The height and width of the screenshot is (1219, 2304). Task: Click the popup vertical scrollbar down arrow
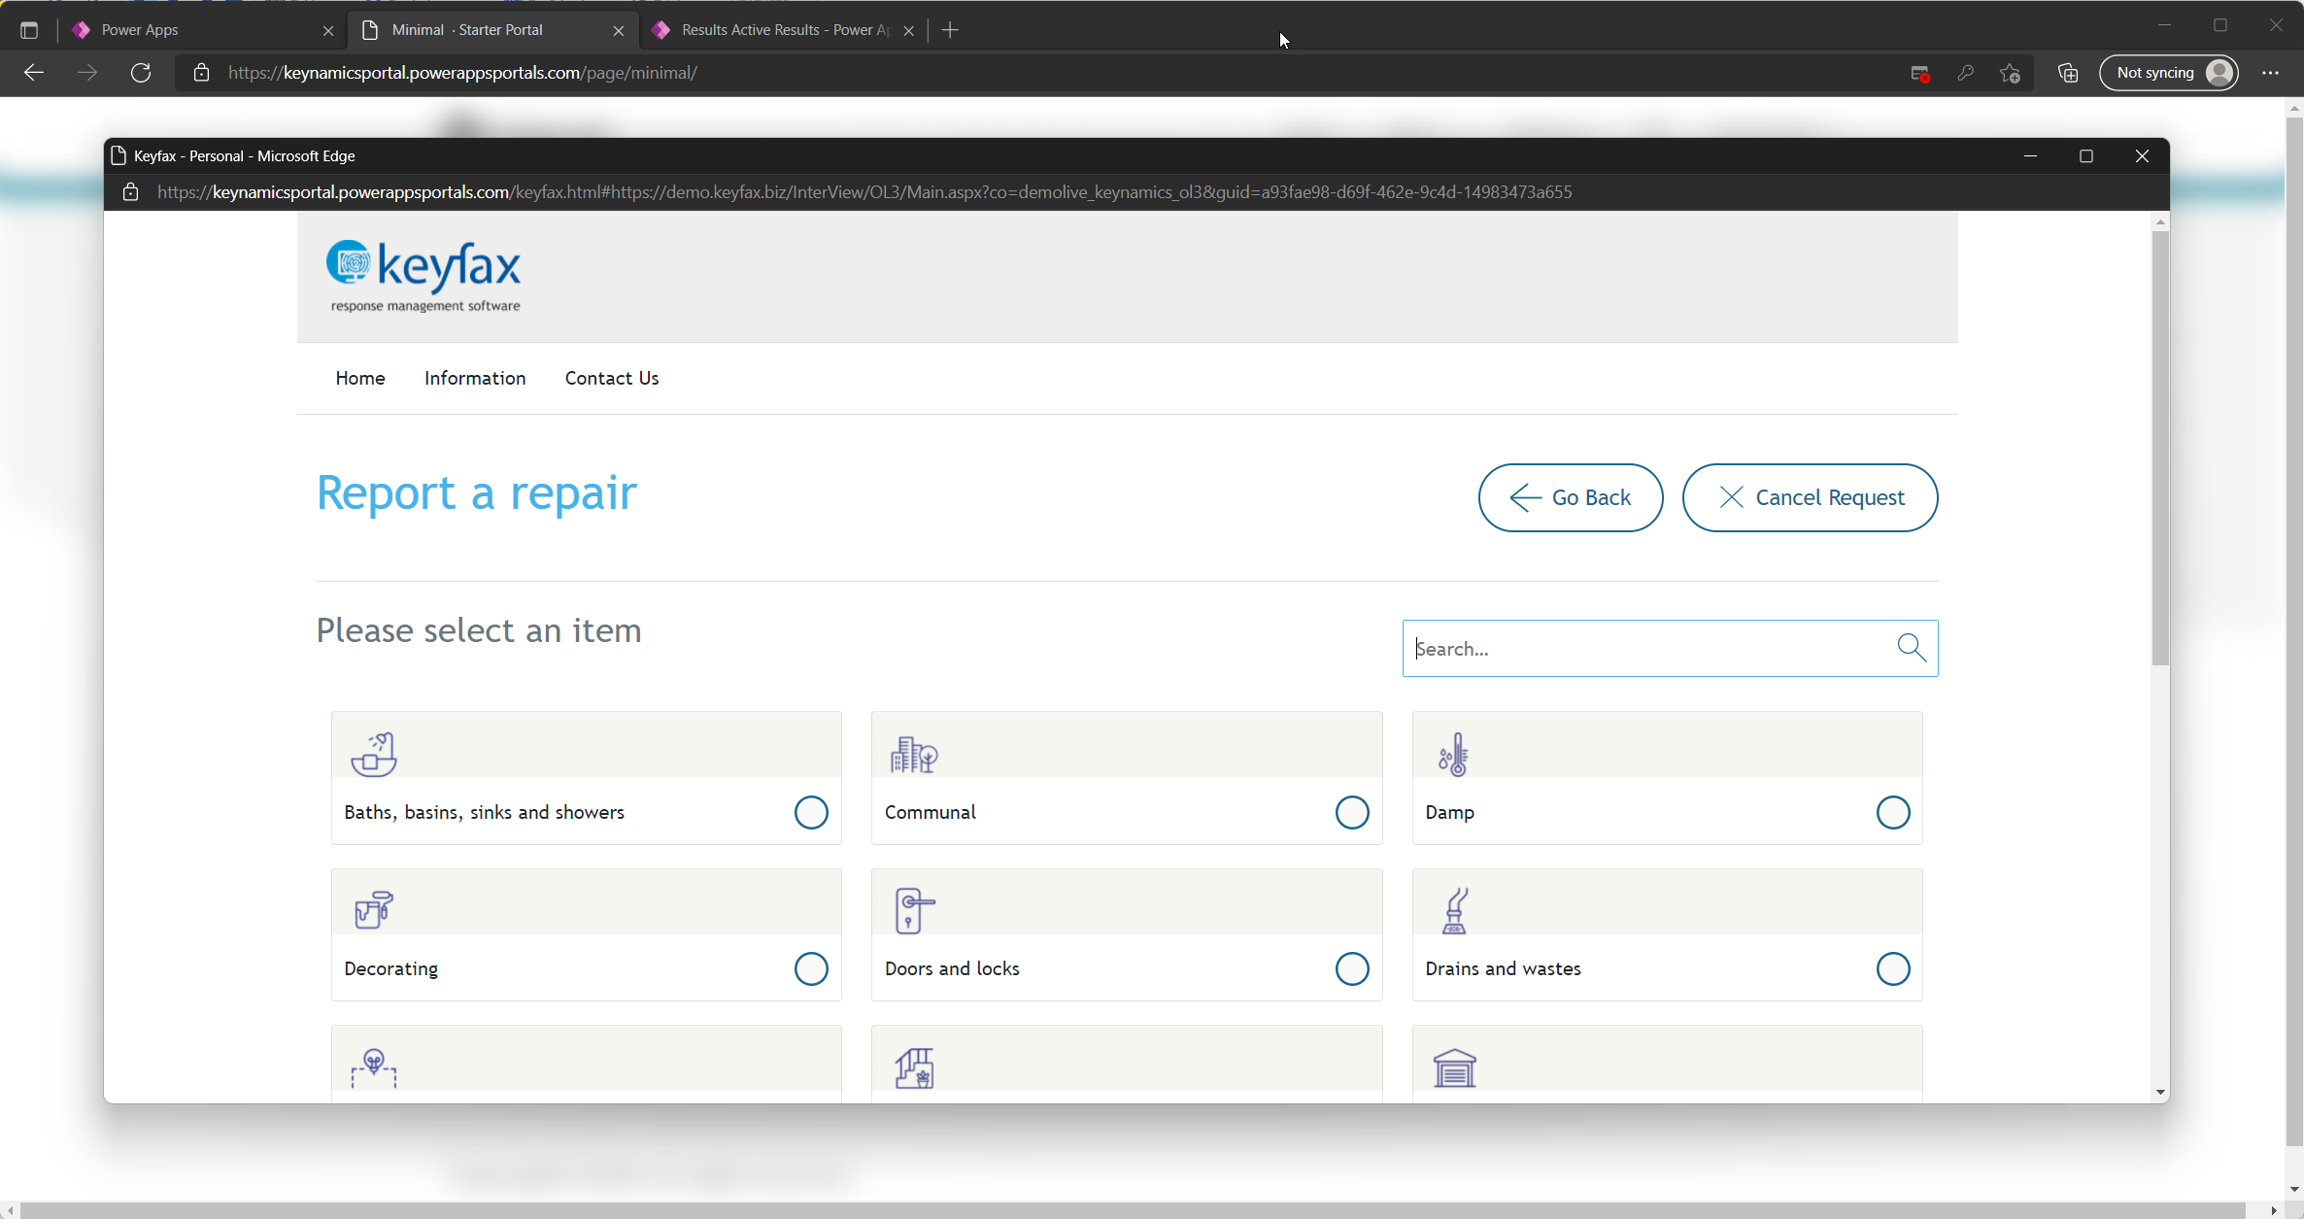(x=2160, y=1093)
